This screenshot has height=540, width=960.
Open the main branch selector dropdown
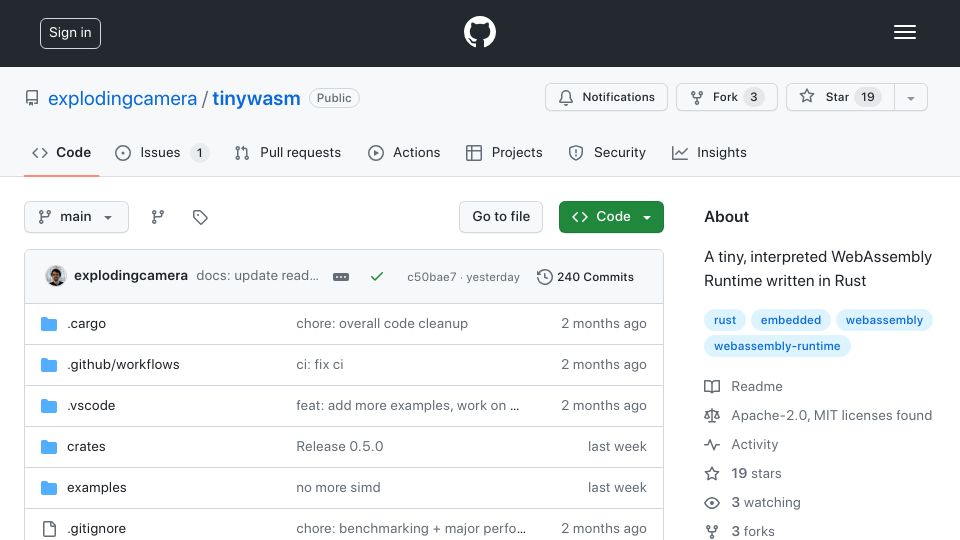click(x=76, y=217)
